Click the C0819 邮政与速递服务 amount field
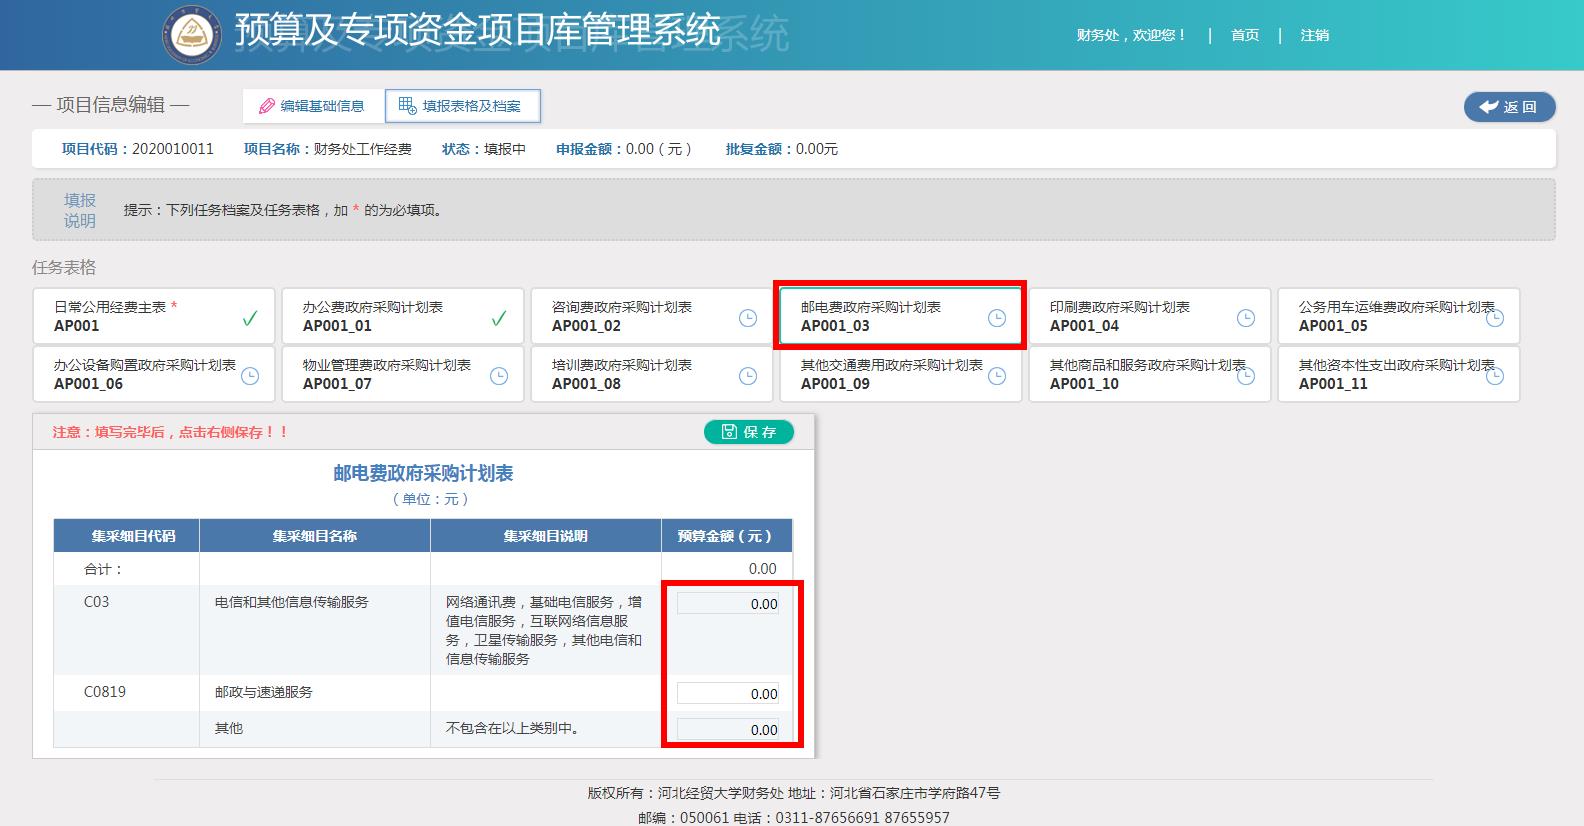Image resolution: width=1584 pixels, height=826 pixels. (x=728, y=694)
